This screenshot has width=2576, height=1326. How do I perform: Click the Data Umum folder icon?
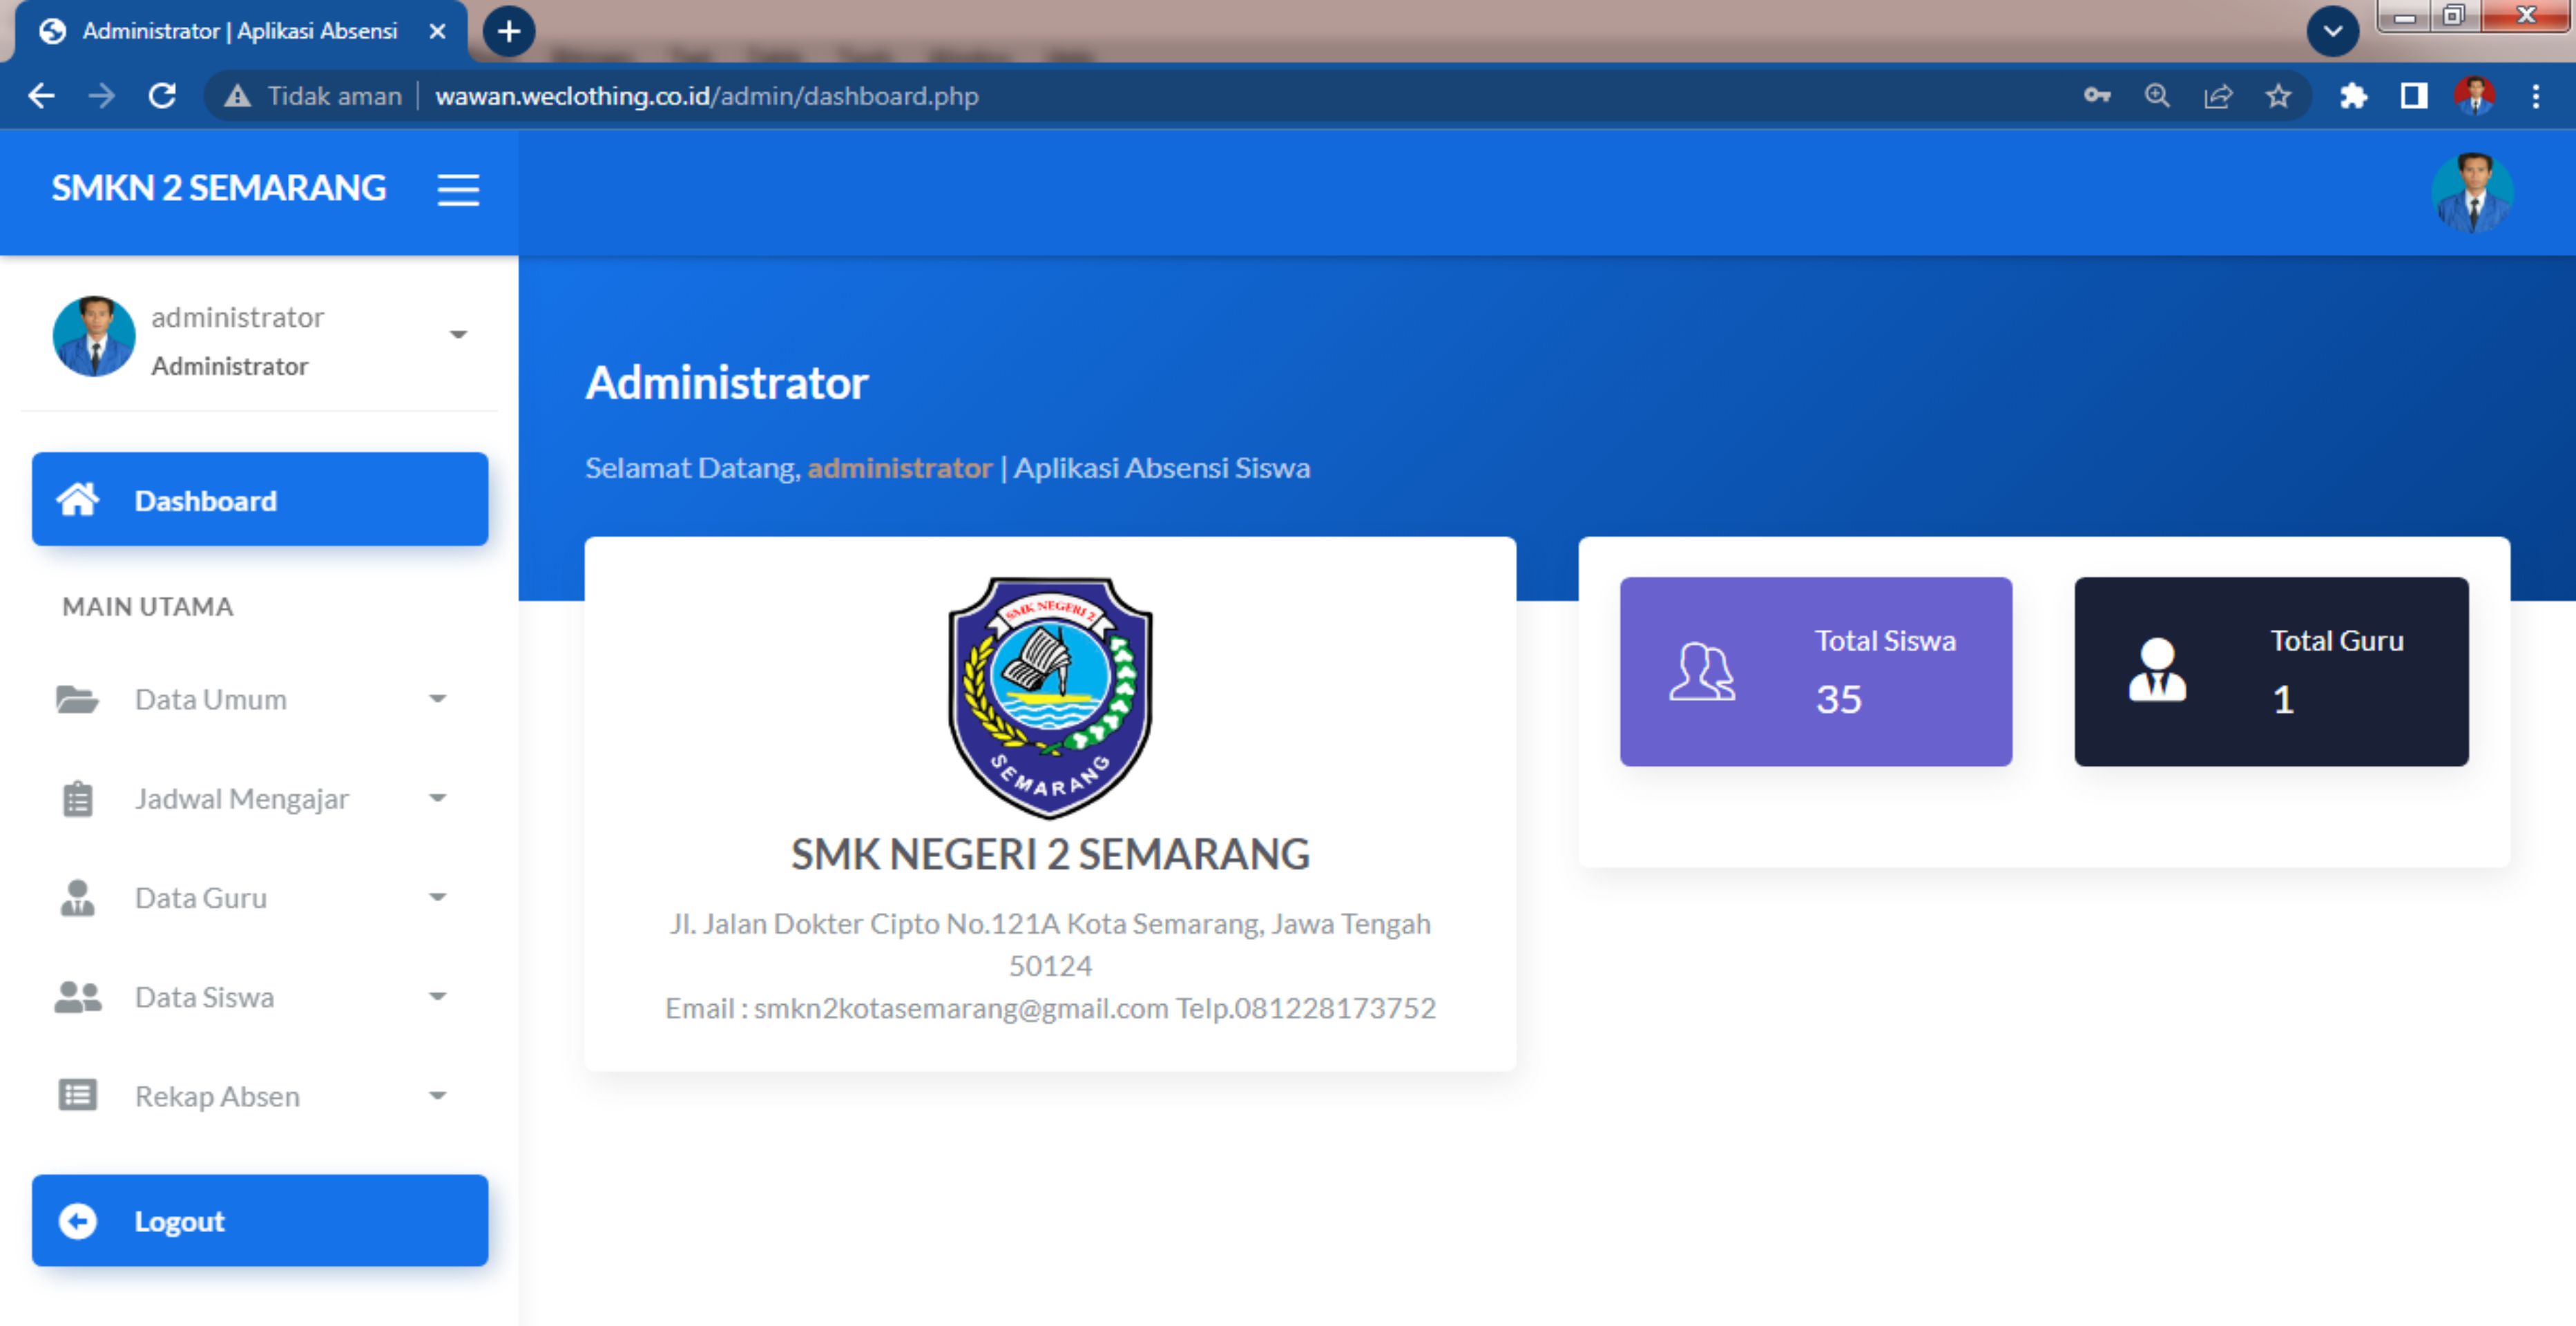[77, 699]
